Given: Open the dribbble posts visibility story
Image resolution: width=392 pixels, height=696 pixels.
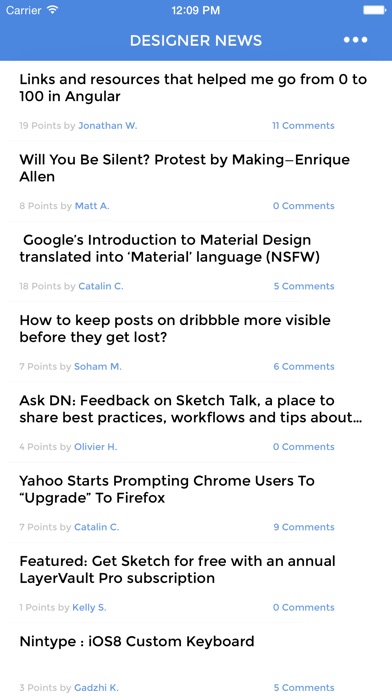Looking at the screenshot, I should (x=175, y=329).
